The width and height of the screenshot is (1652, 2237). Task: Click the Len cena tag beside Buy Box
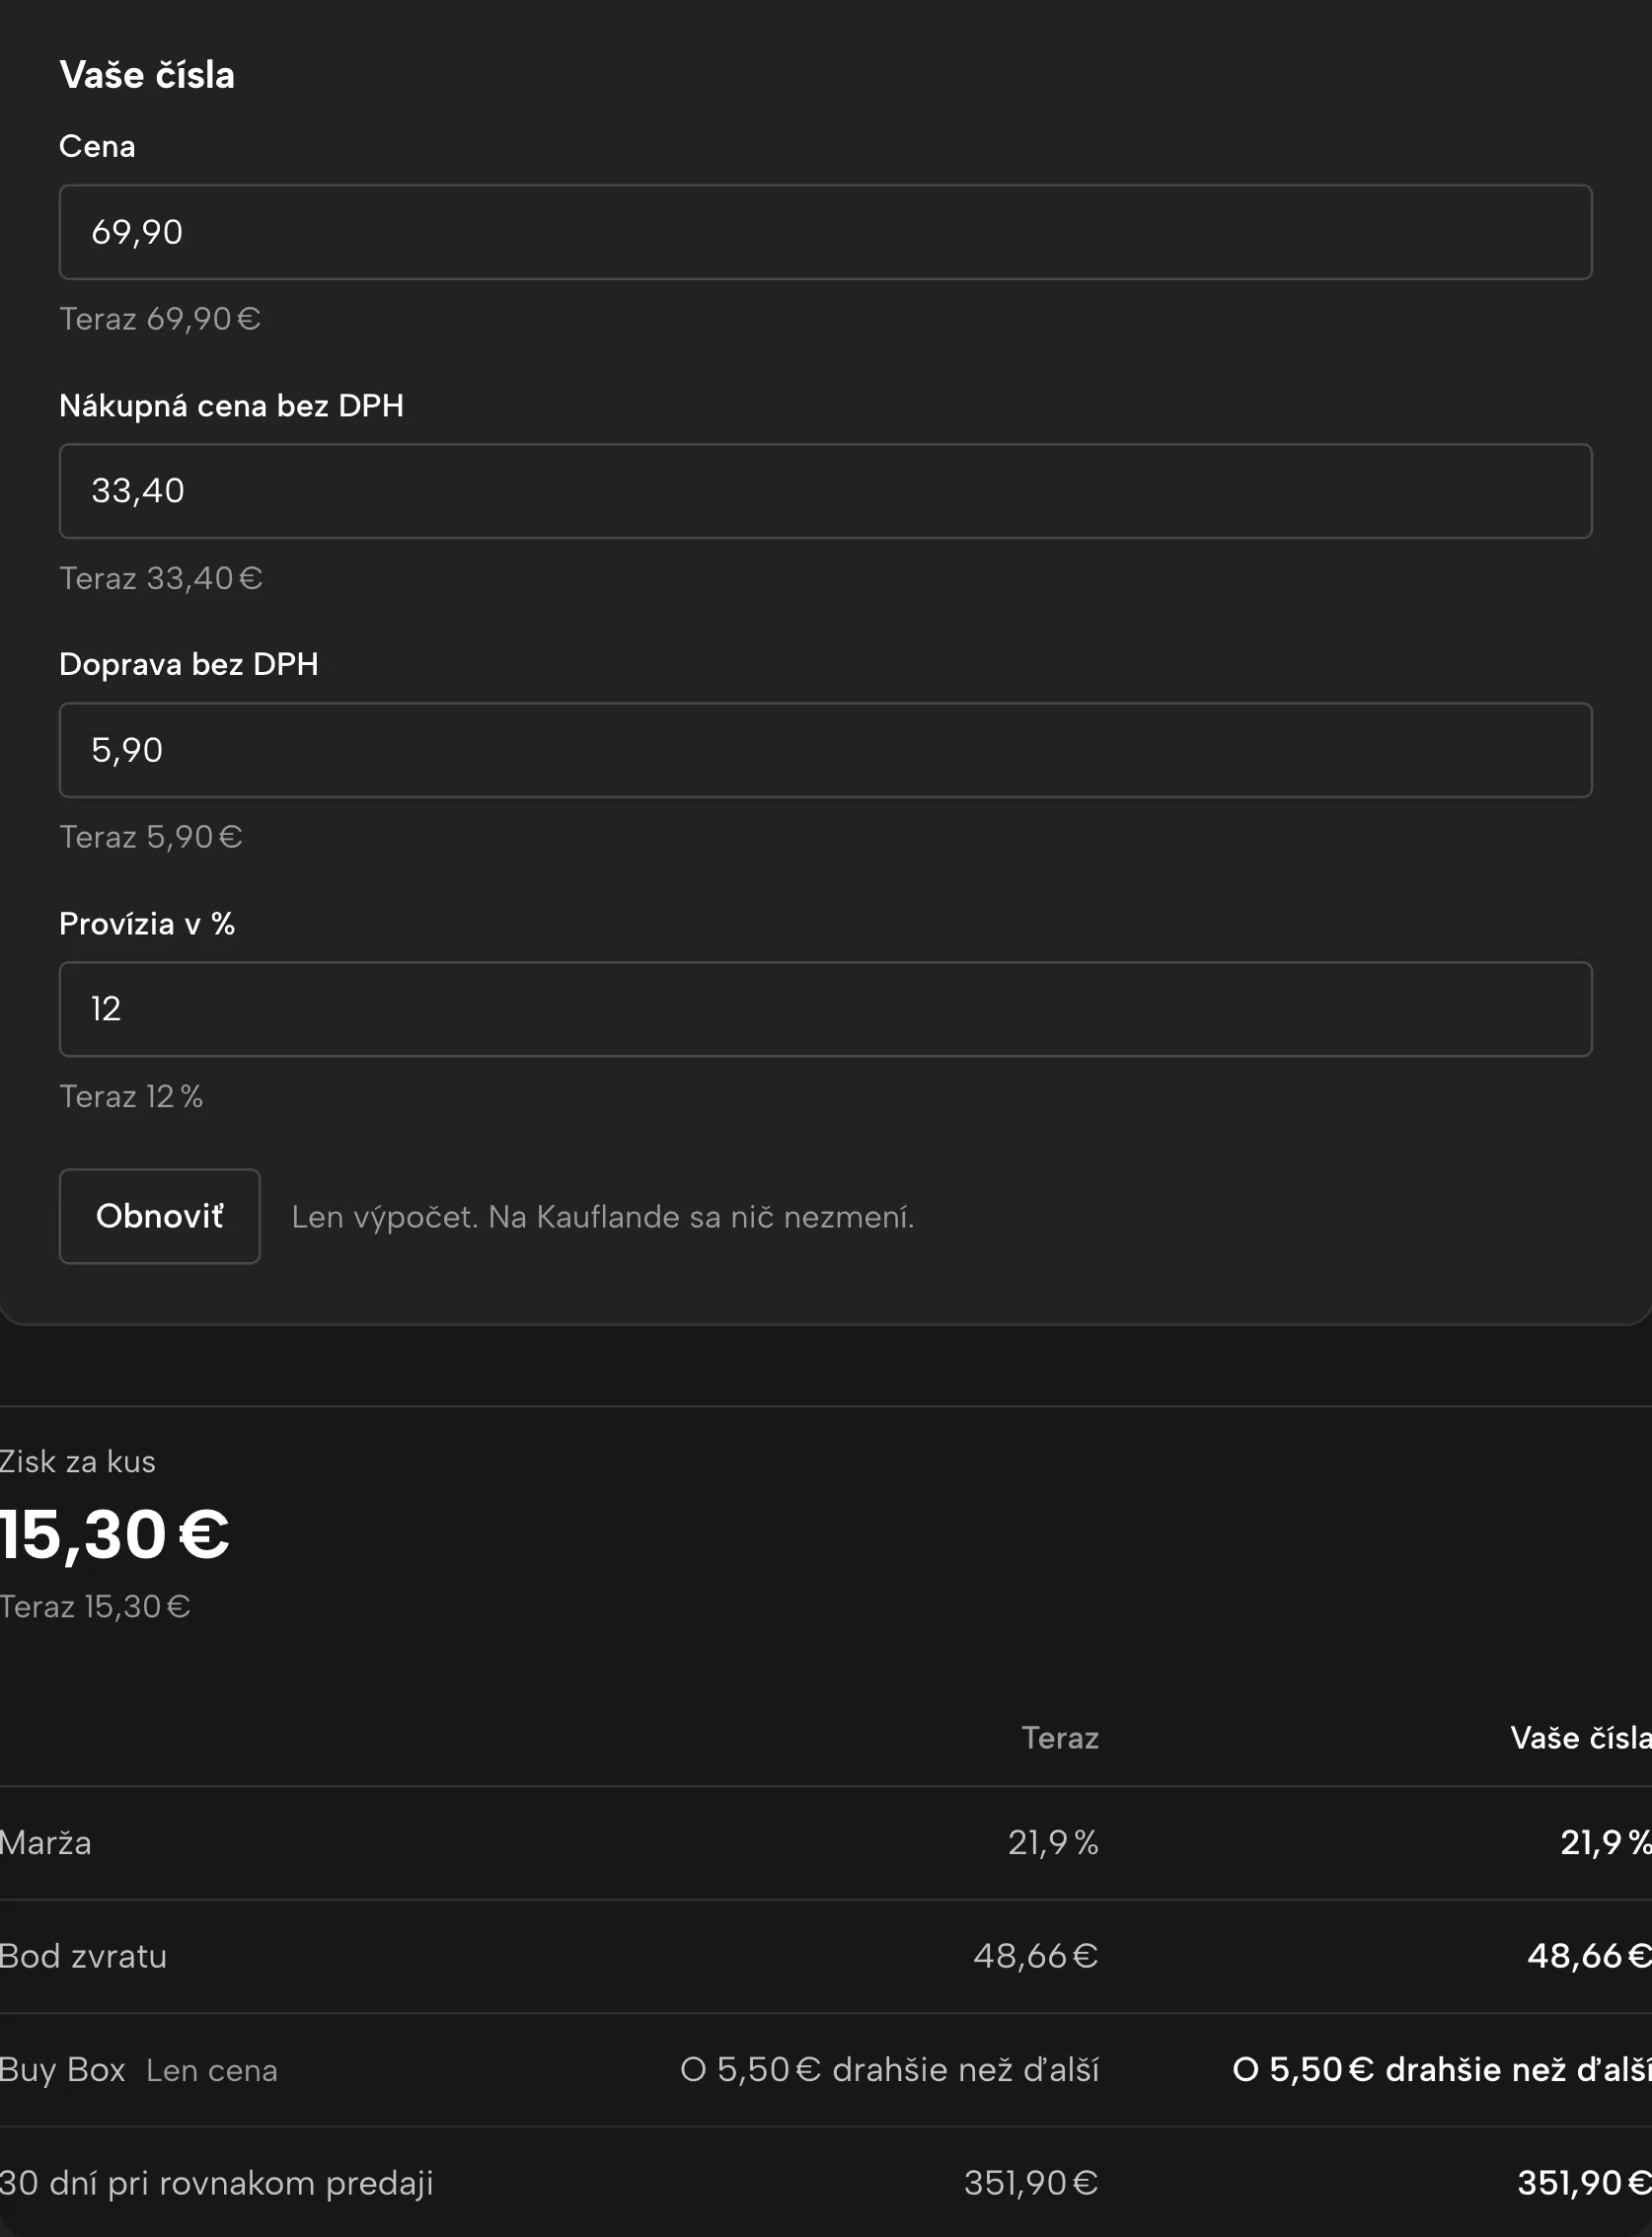click(x=212, y=2071)
